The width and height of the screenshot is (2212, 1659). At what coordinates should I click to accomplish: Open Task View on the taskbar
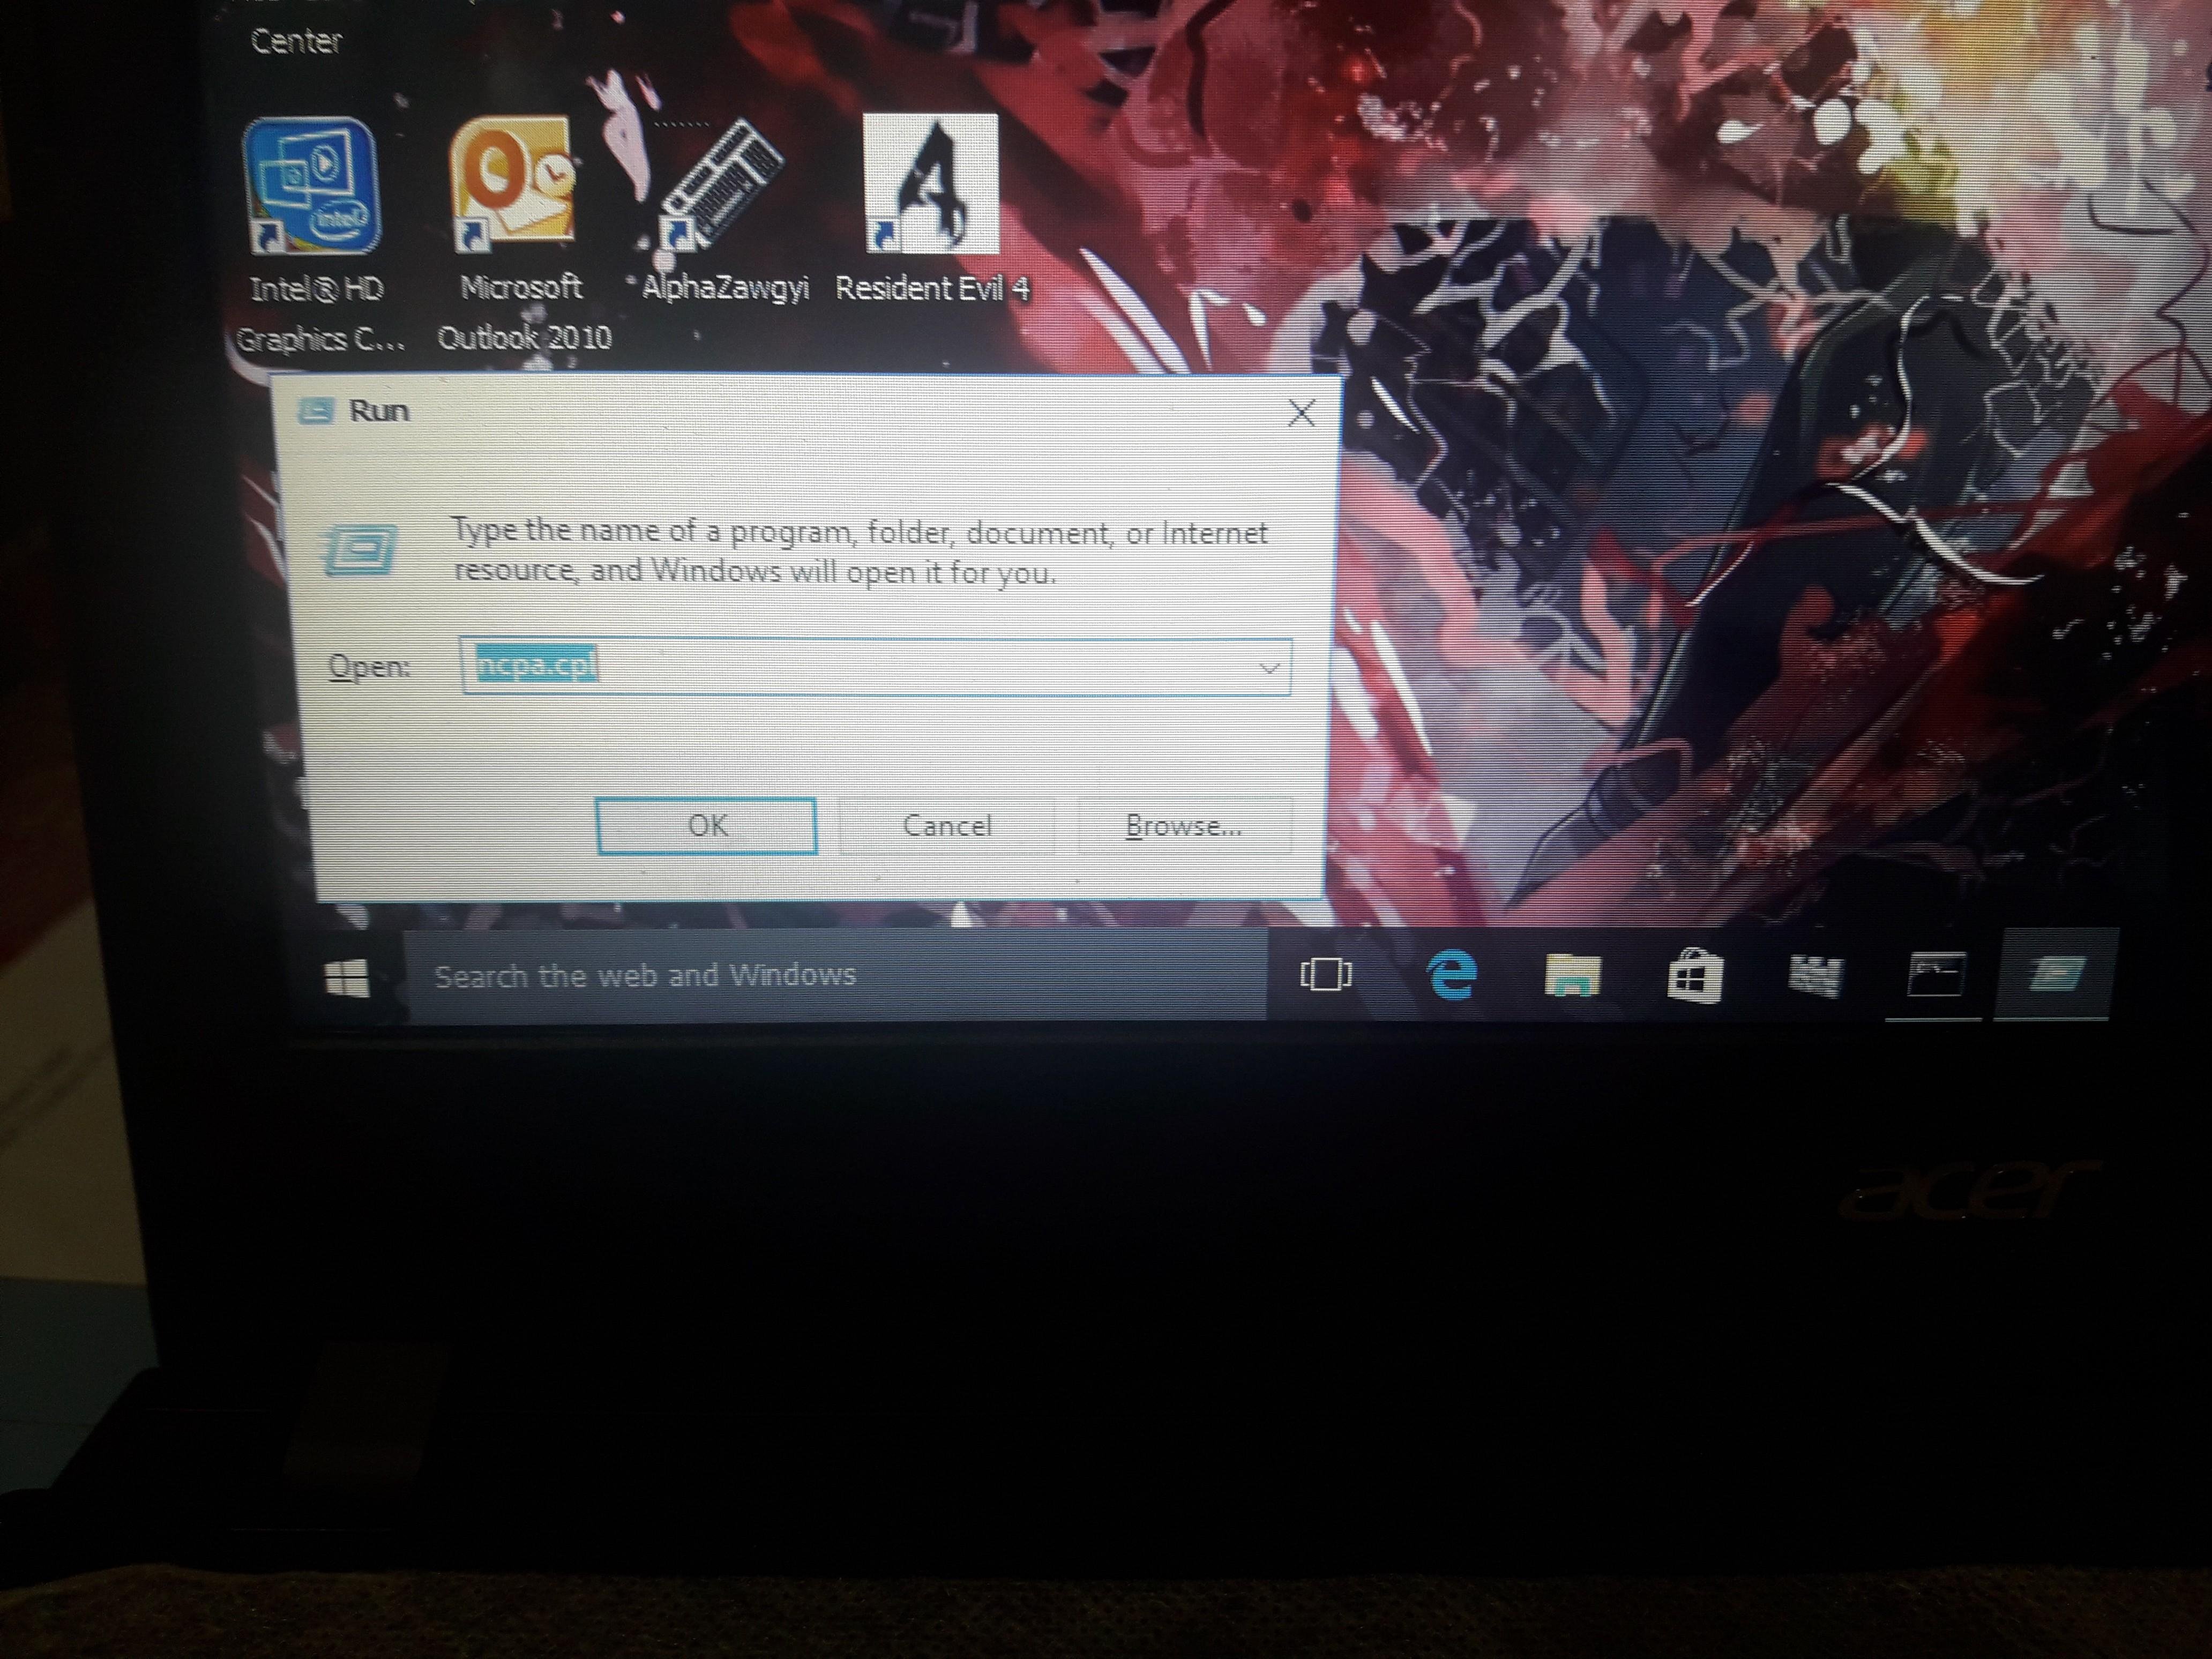click(x=1325, y=974)
